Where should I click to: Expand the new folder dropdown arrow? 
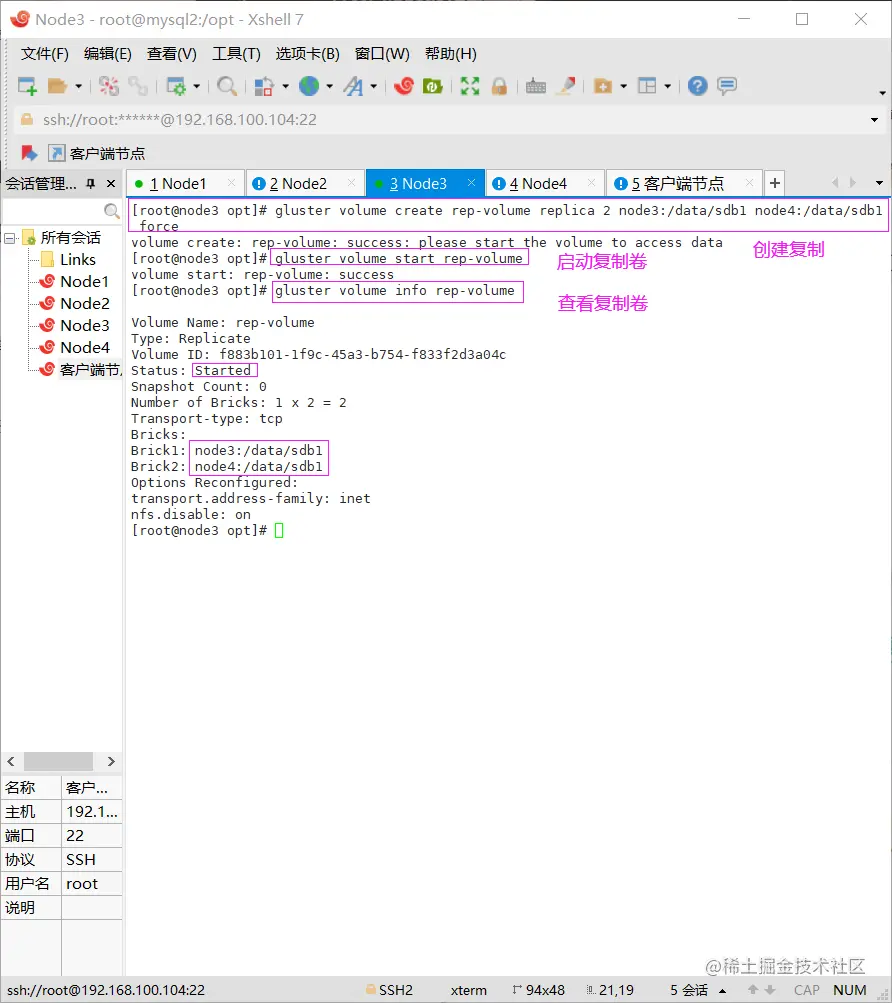click(623, 86)
